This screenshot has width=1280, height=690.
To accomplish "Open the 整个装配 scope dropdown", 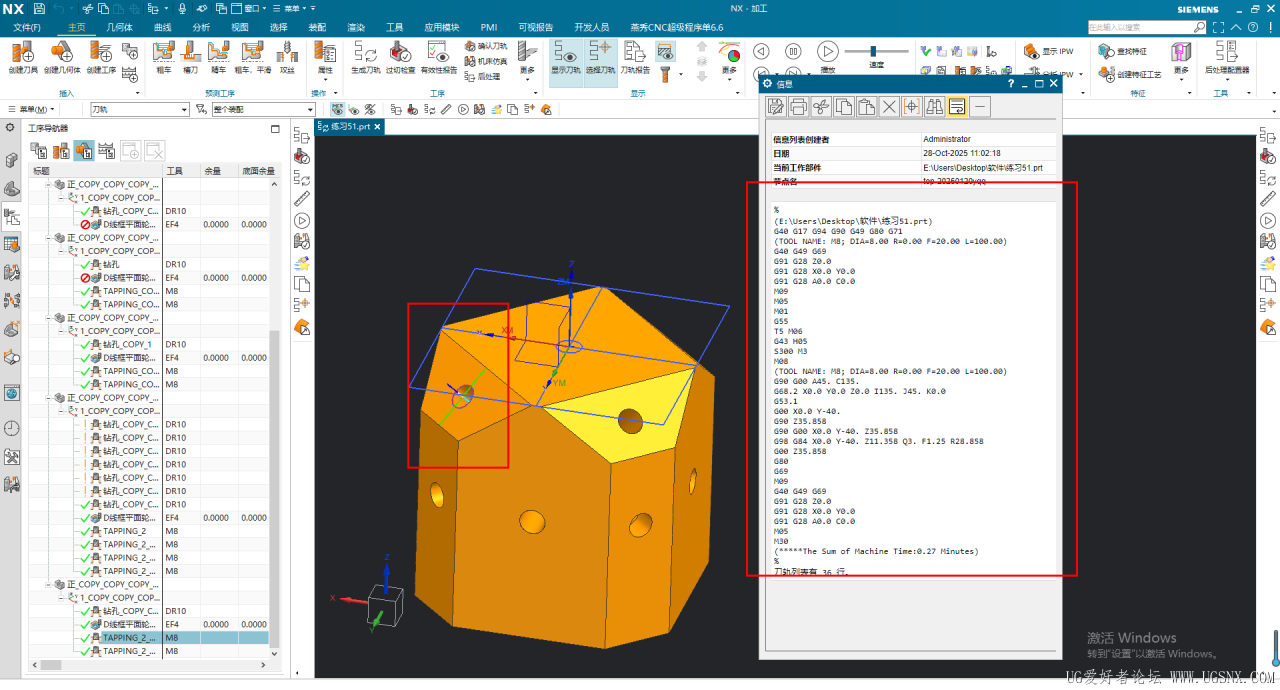I will tap(309, 110).
